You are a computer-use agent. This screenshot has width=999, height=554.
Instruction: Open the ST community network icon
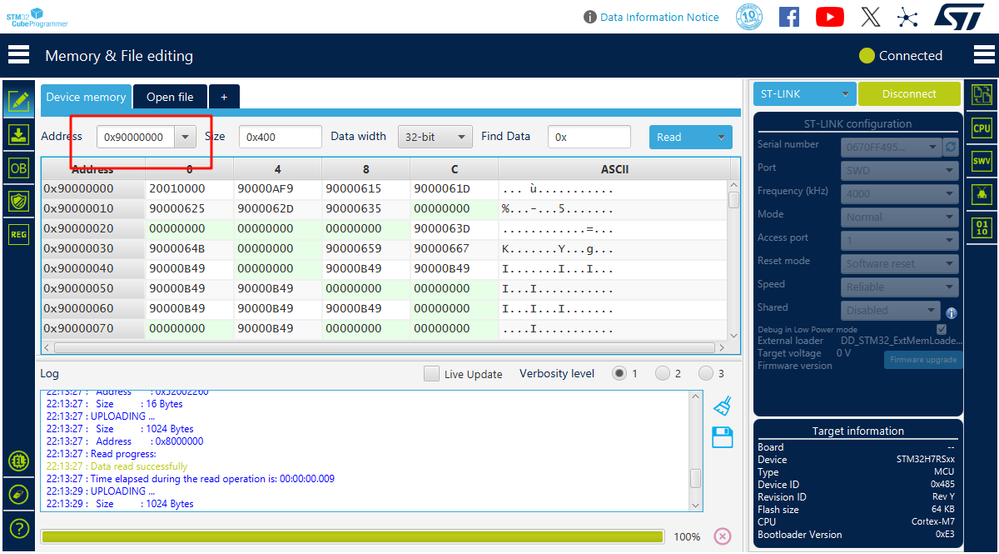(x=907, y=17)
